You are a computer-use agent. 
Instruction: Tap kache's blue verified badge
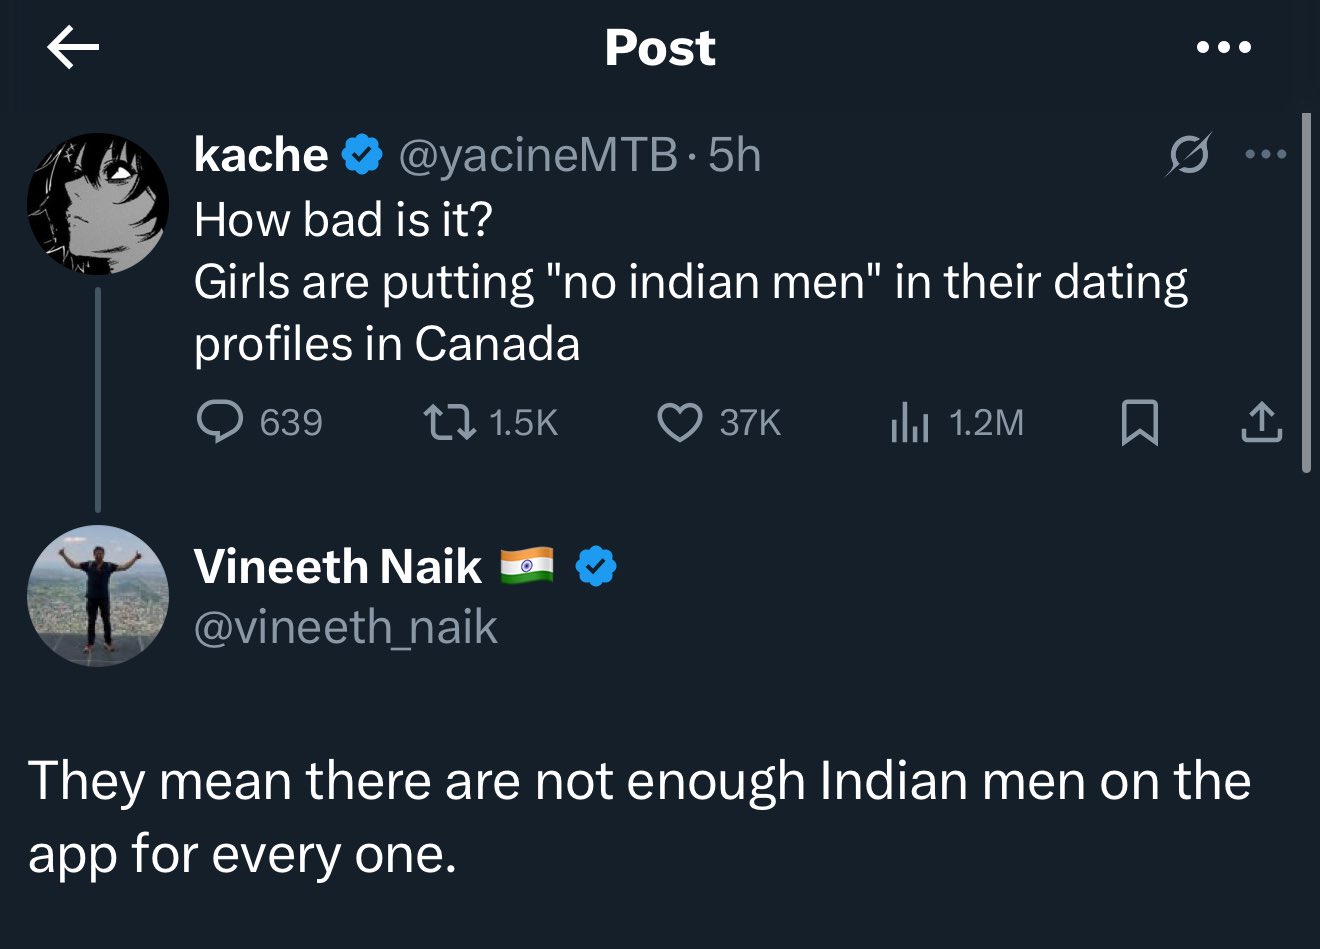tap(362, 156)
